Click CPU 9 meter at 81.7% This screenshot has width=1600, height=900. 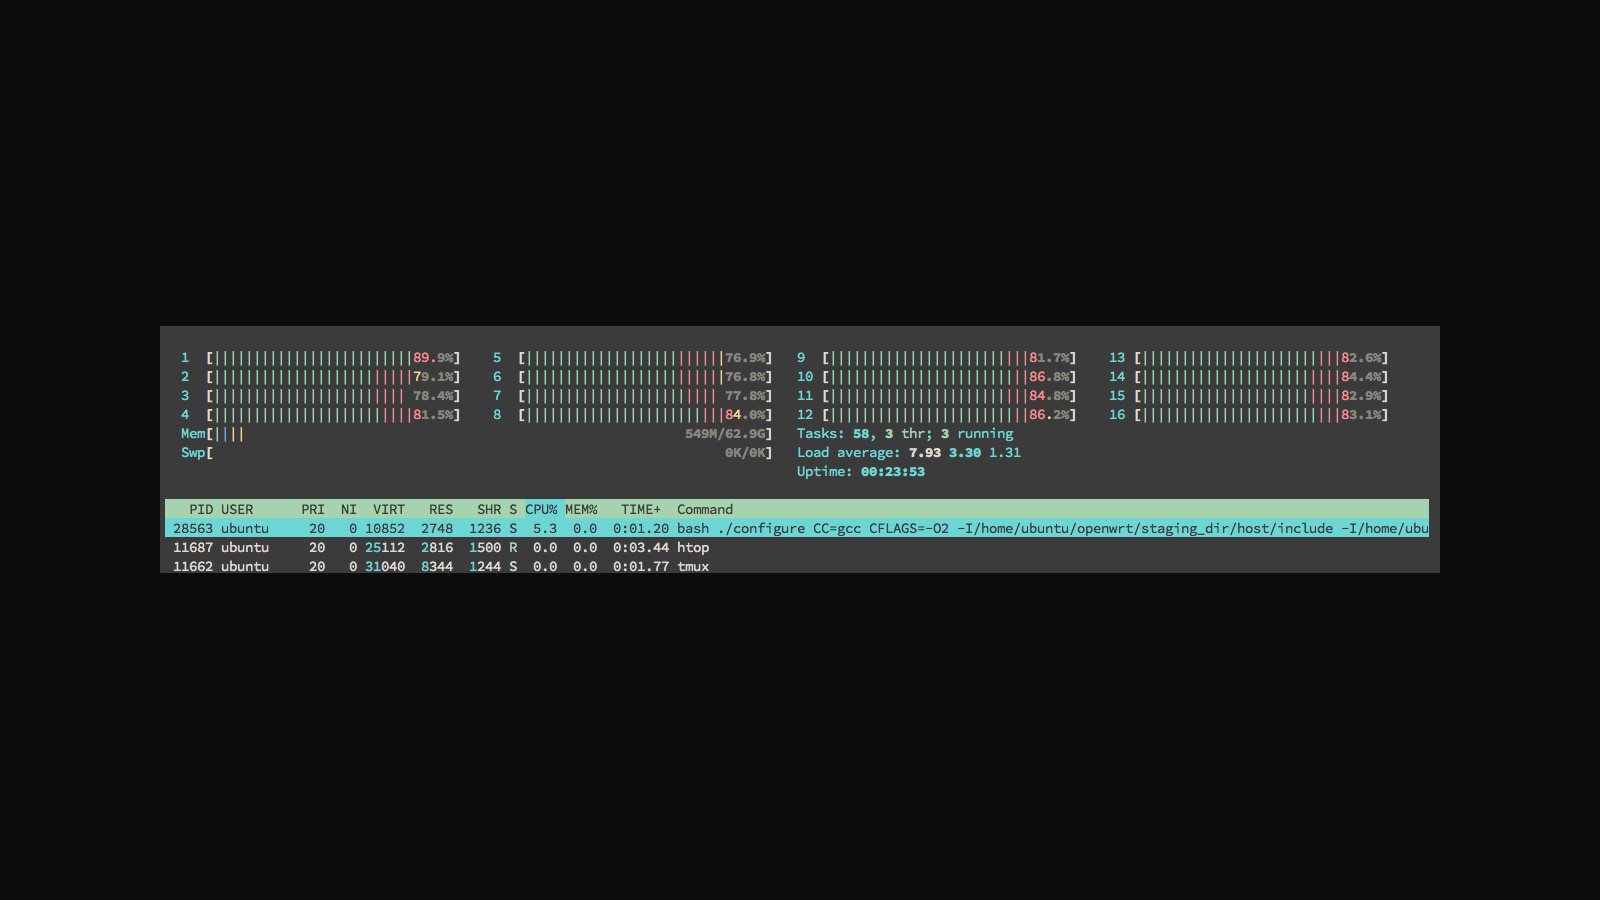(937, 357)
